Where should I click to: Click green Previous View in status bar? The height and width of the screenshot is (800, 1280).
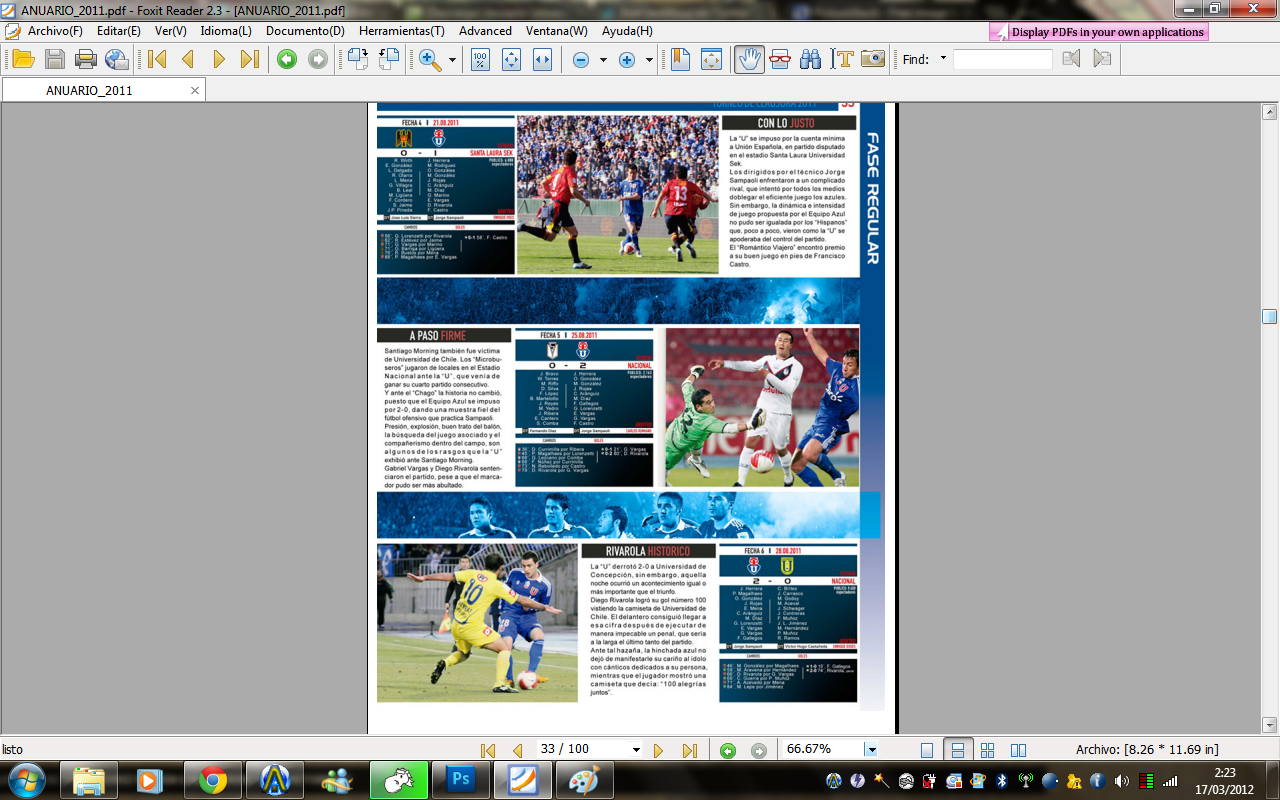(x=728, y=750)
